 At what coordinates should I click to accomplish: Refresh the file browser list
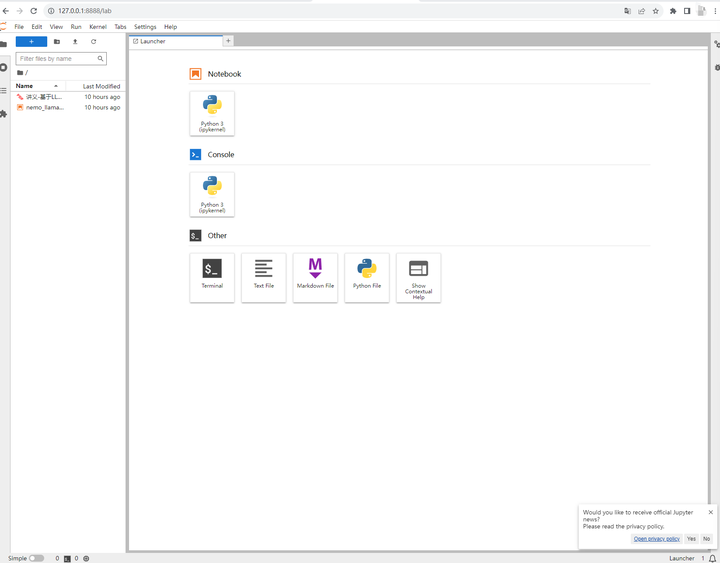[x=94, y=42]
